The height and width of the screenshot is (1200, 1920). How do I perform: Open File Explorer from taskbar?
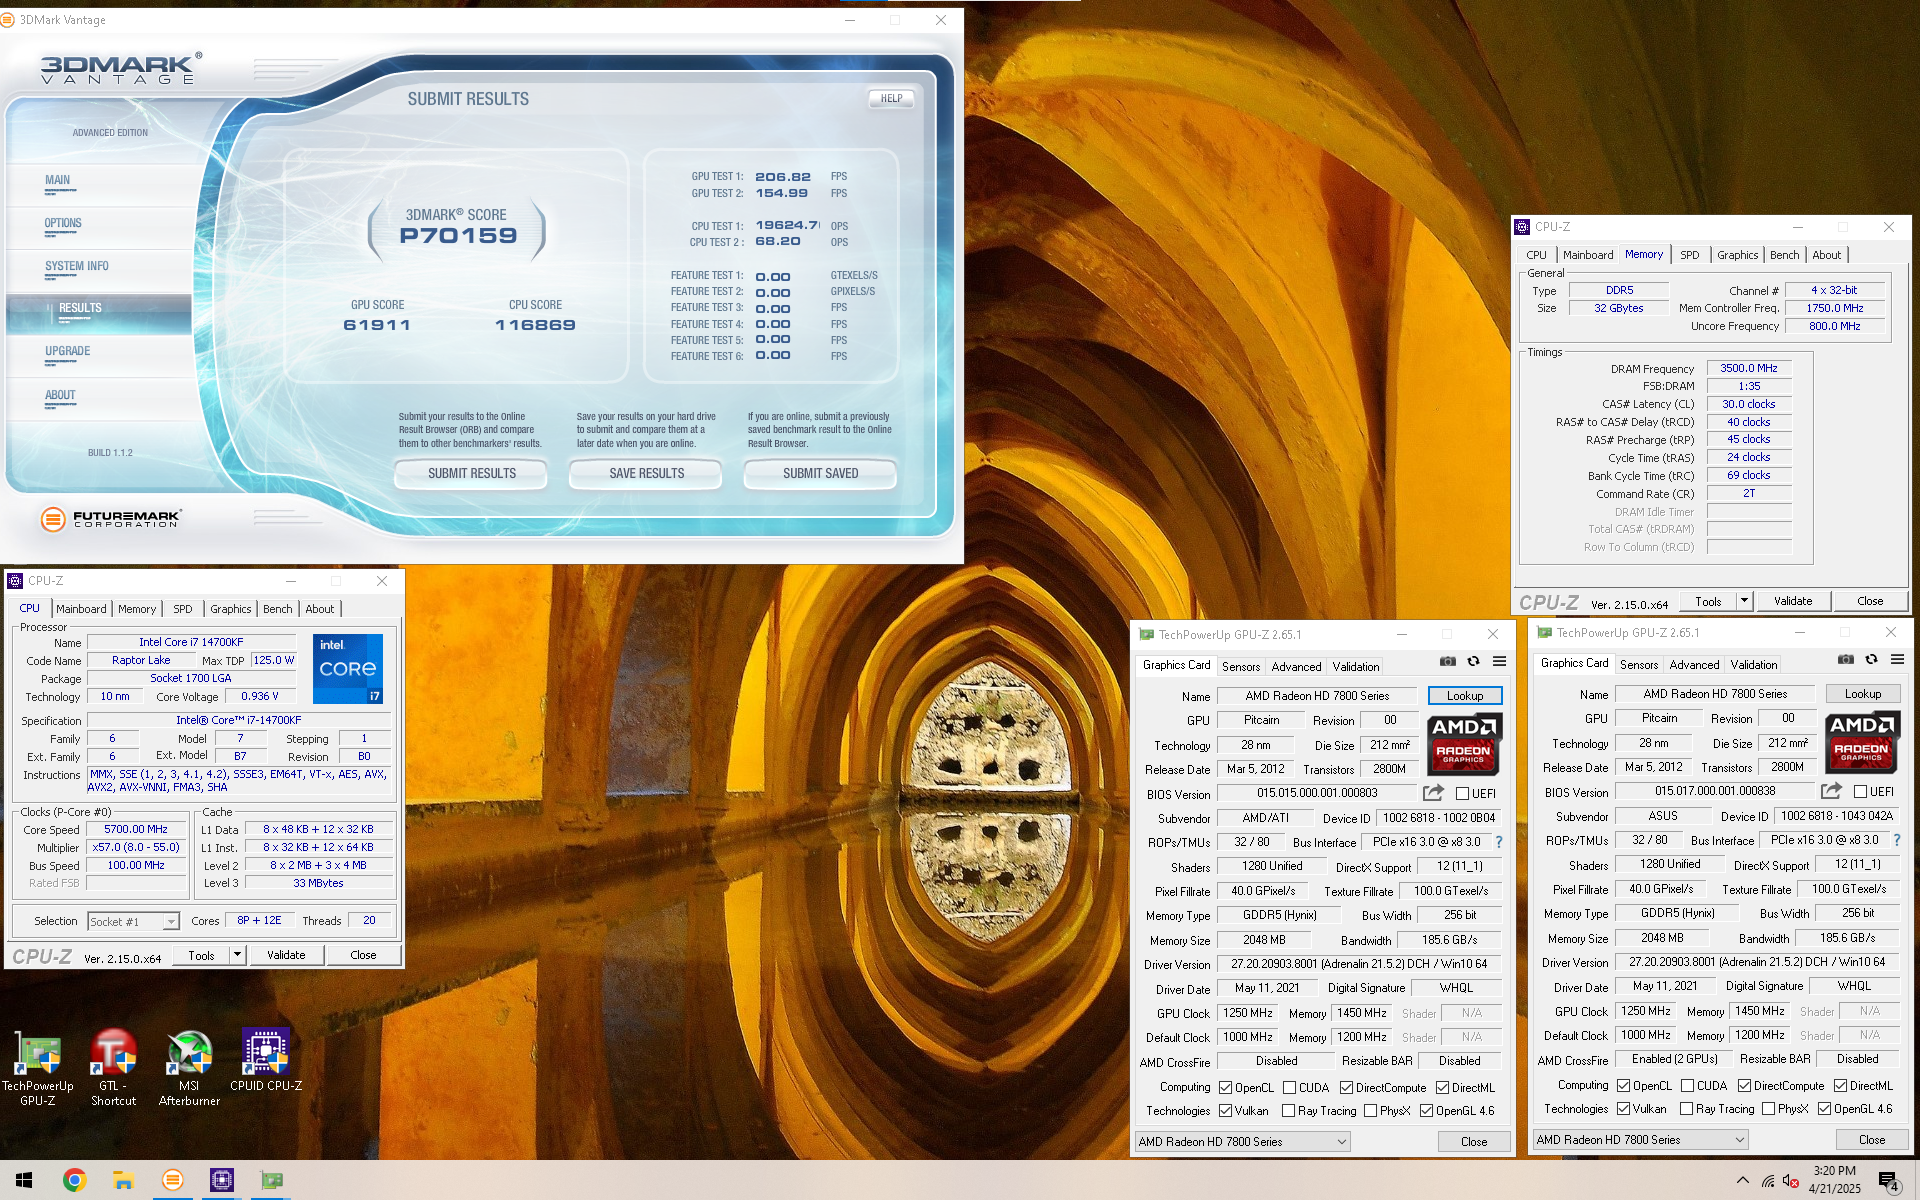pyautogui.click(x=123, y=1180)
